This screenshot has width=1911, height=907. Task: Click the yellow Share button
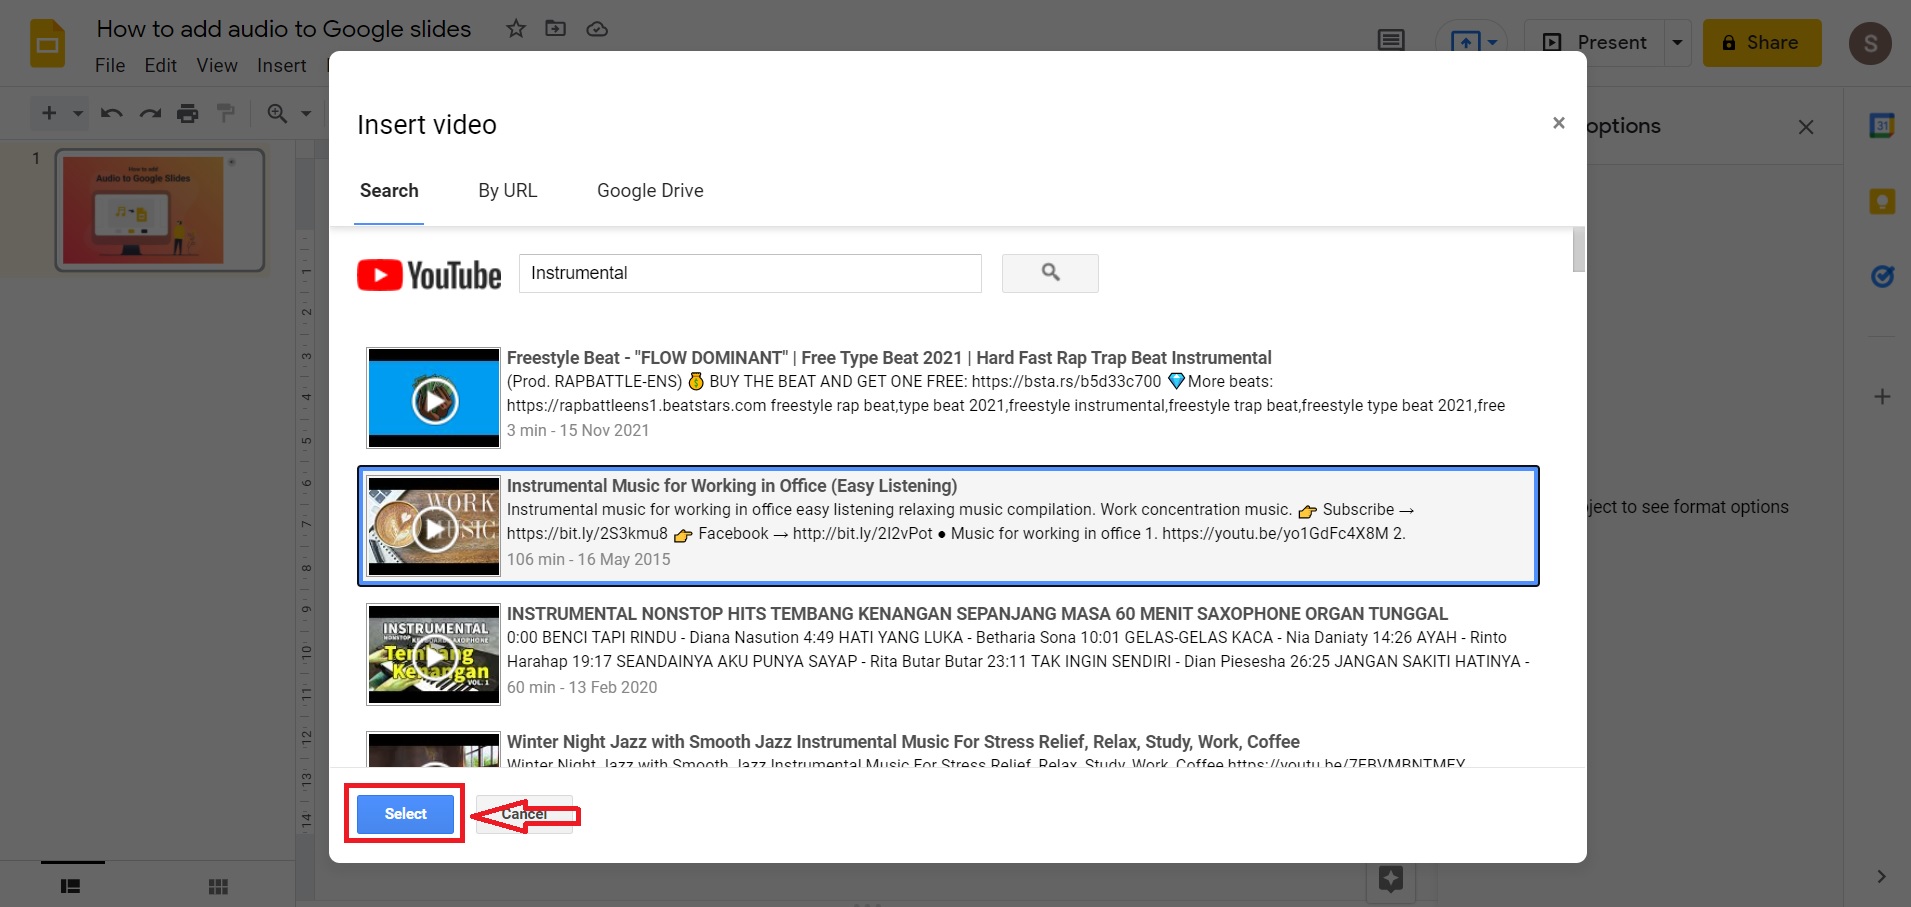click(x=1762, y=42)
